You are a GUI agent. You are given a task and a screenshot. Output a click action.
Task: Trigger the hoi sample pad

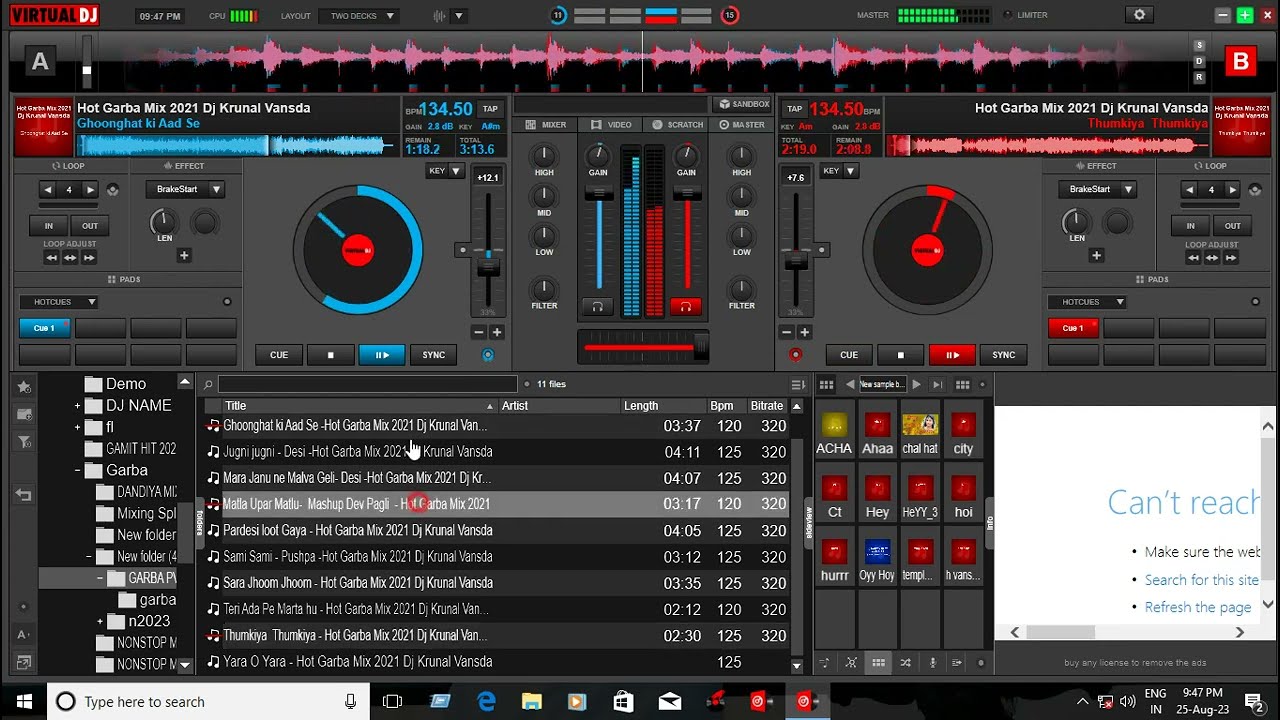[963, 497]
